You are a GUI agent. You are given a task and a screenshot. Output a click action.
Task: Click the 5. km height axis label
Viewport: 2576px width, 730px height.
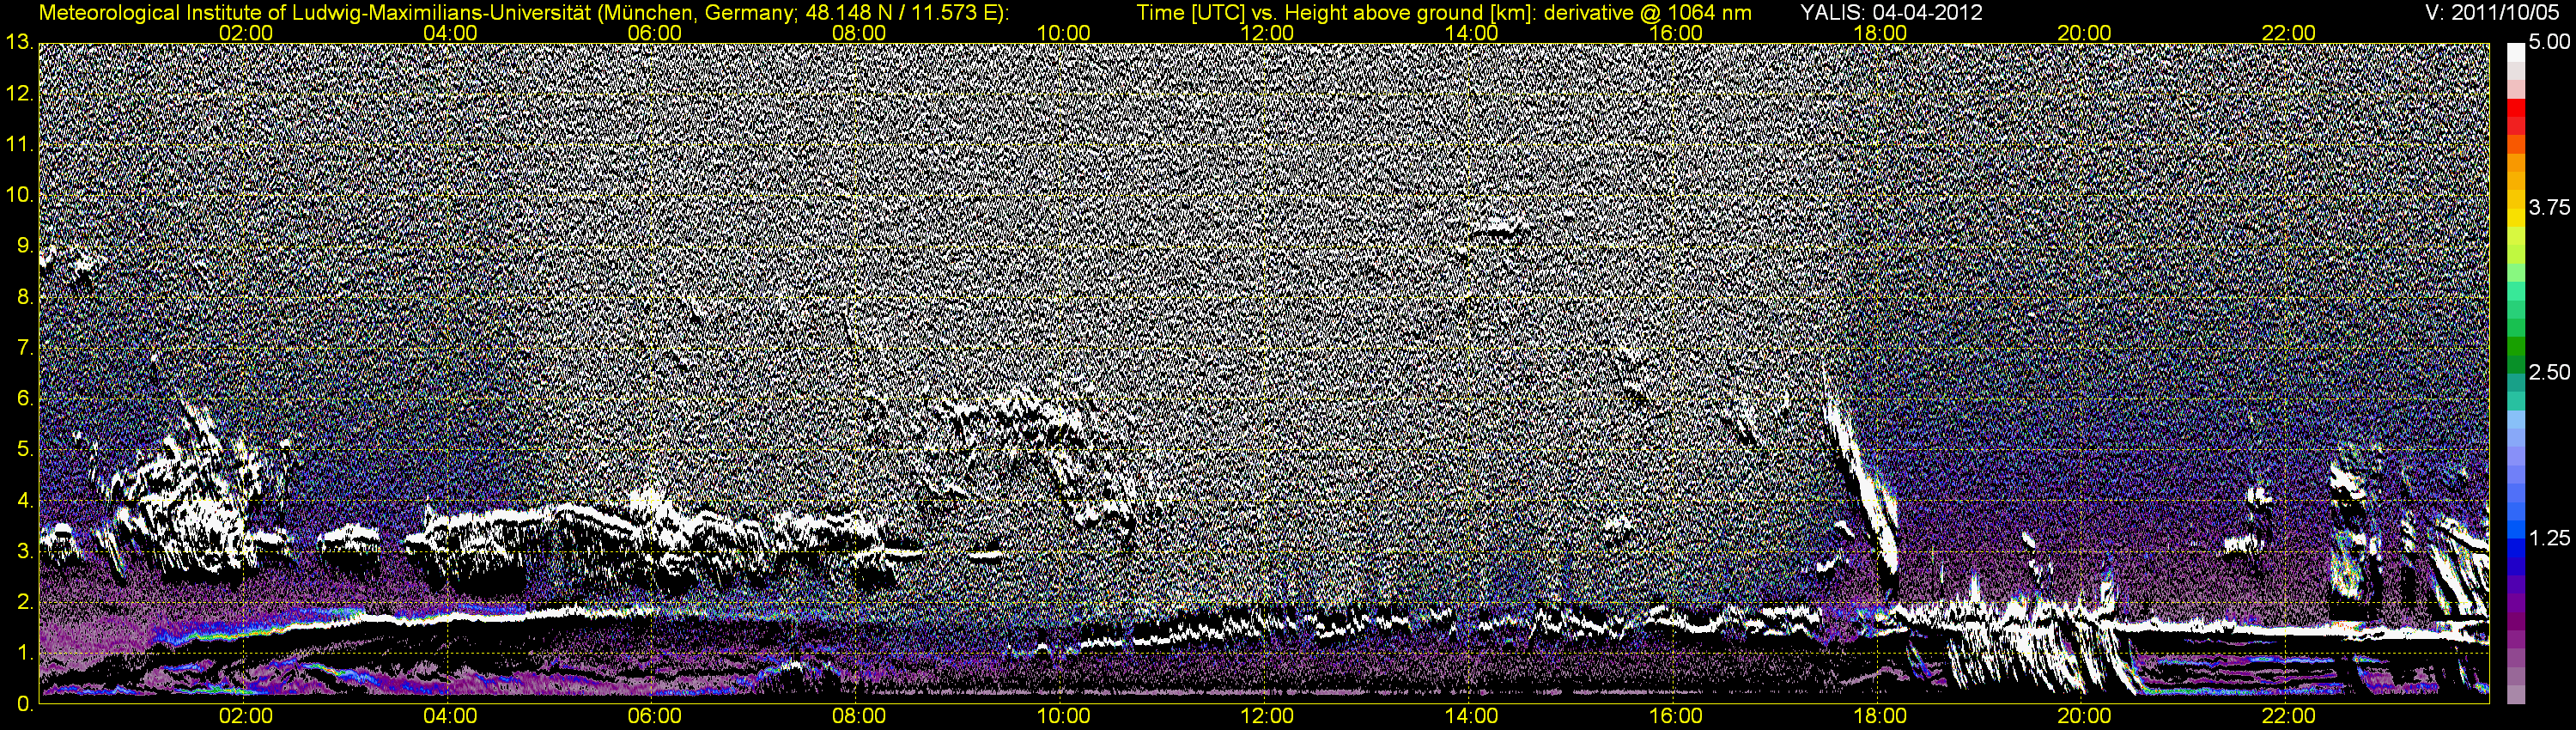(x=24, y=450)
